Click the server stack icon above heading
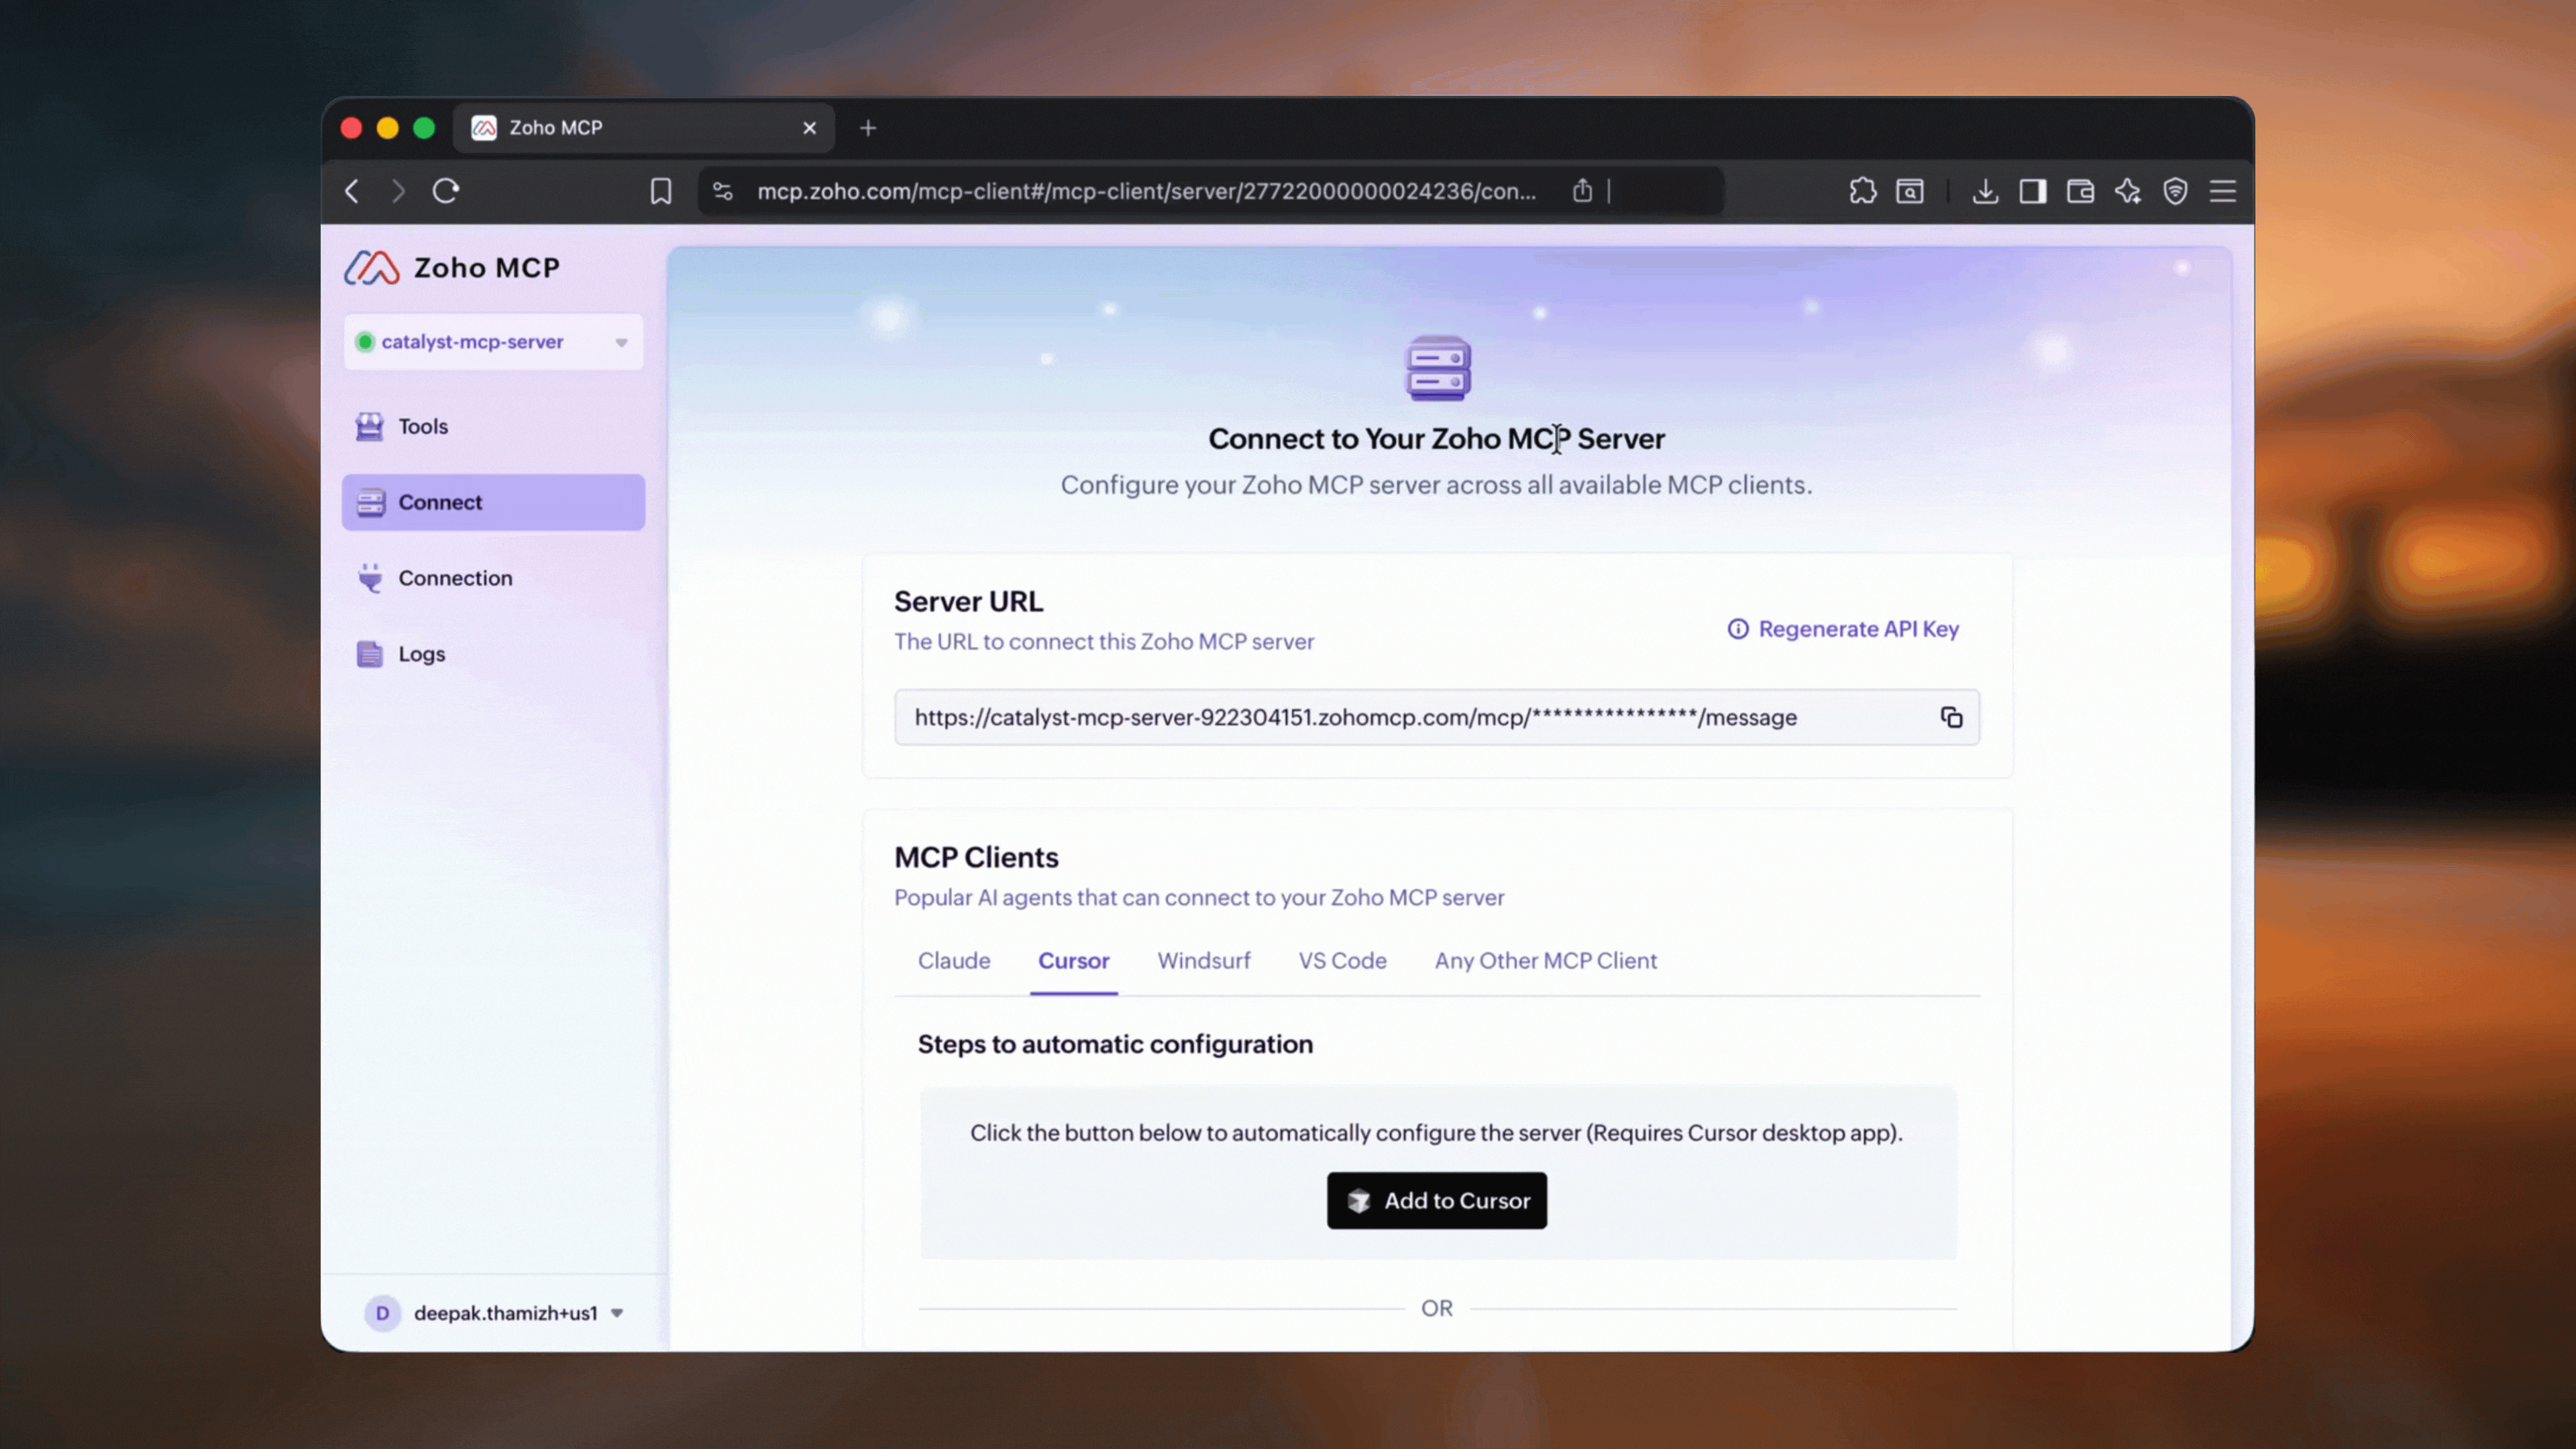 point(1438,368)
